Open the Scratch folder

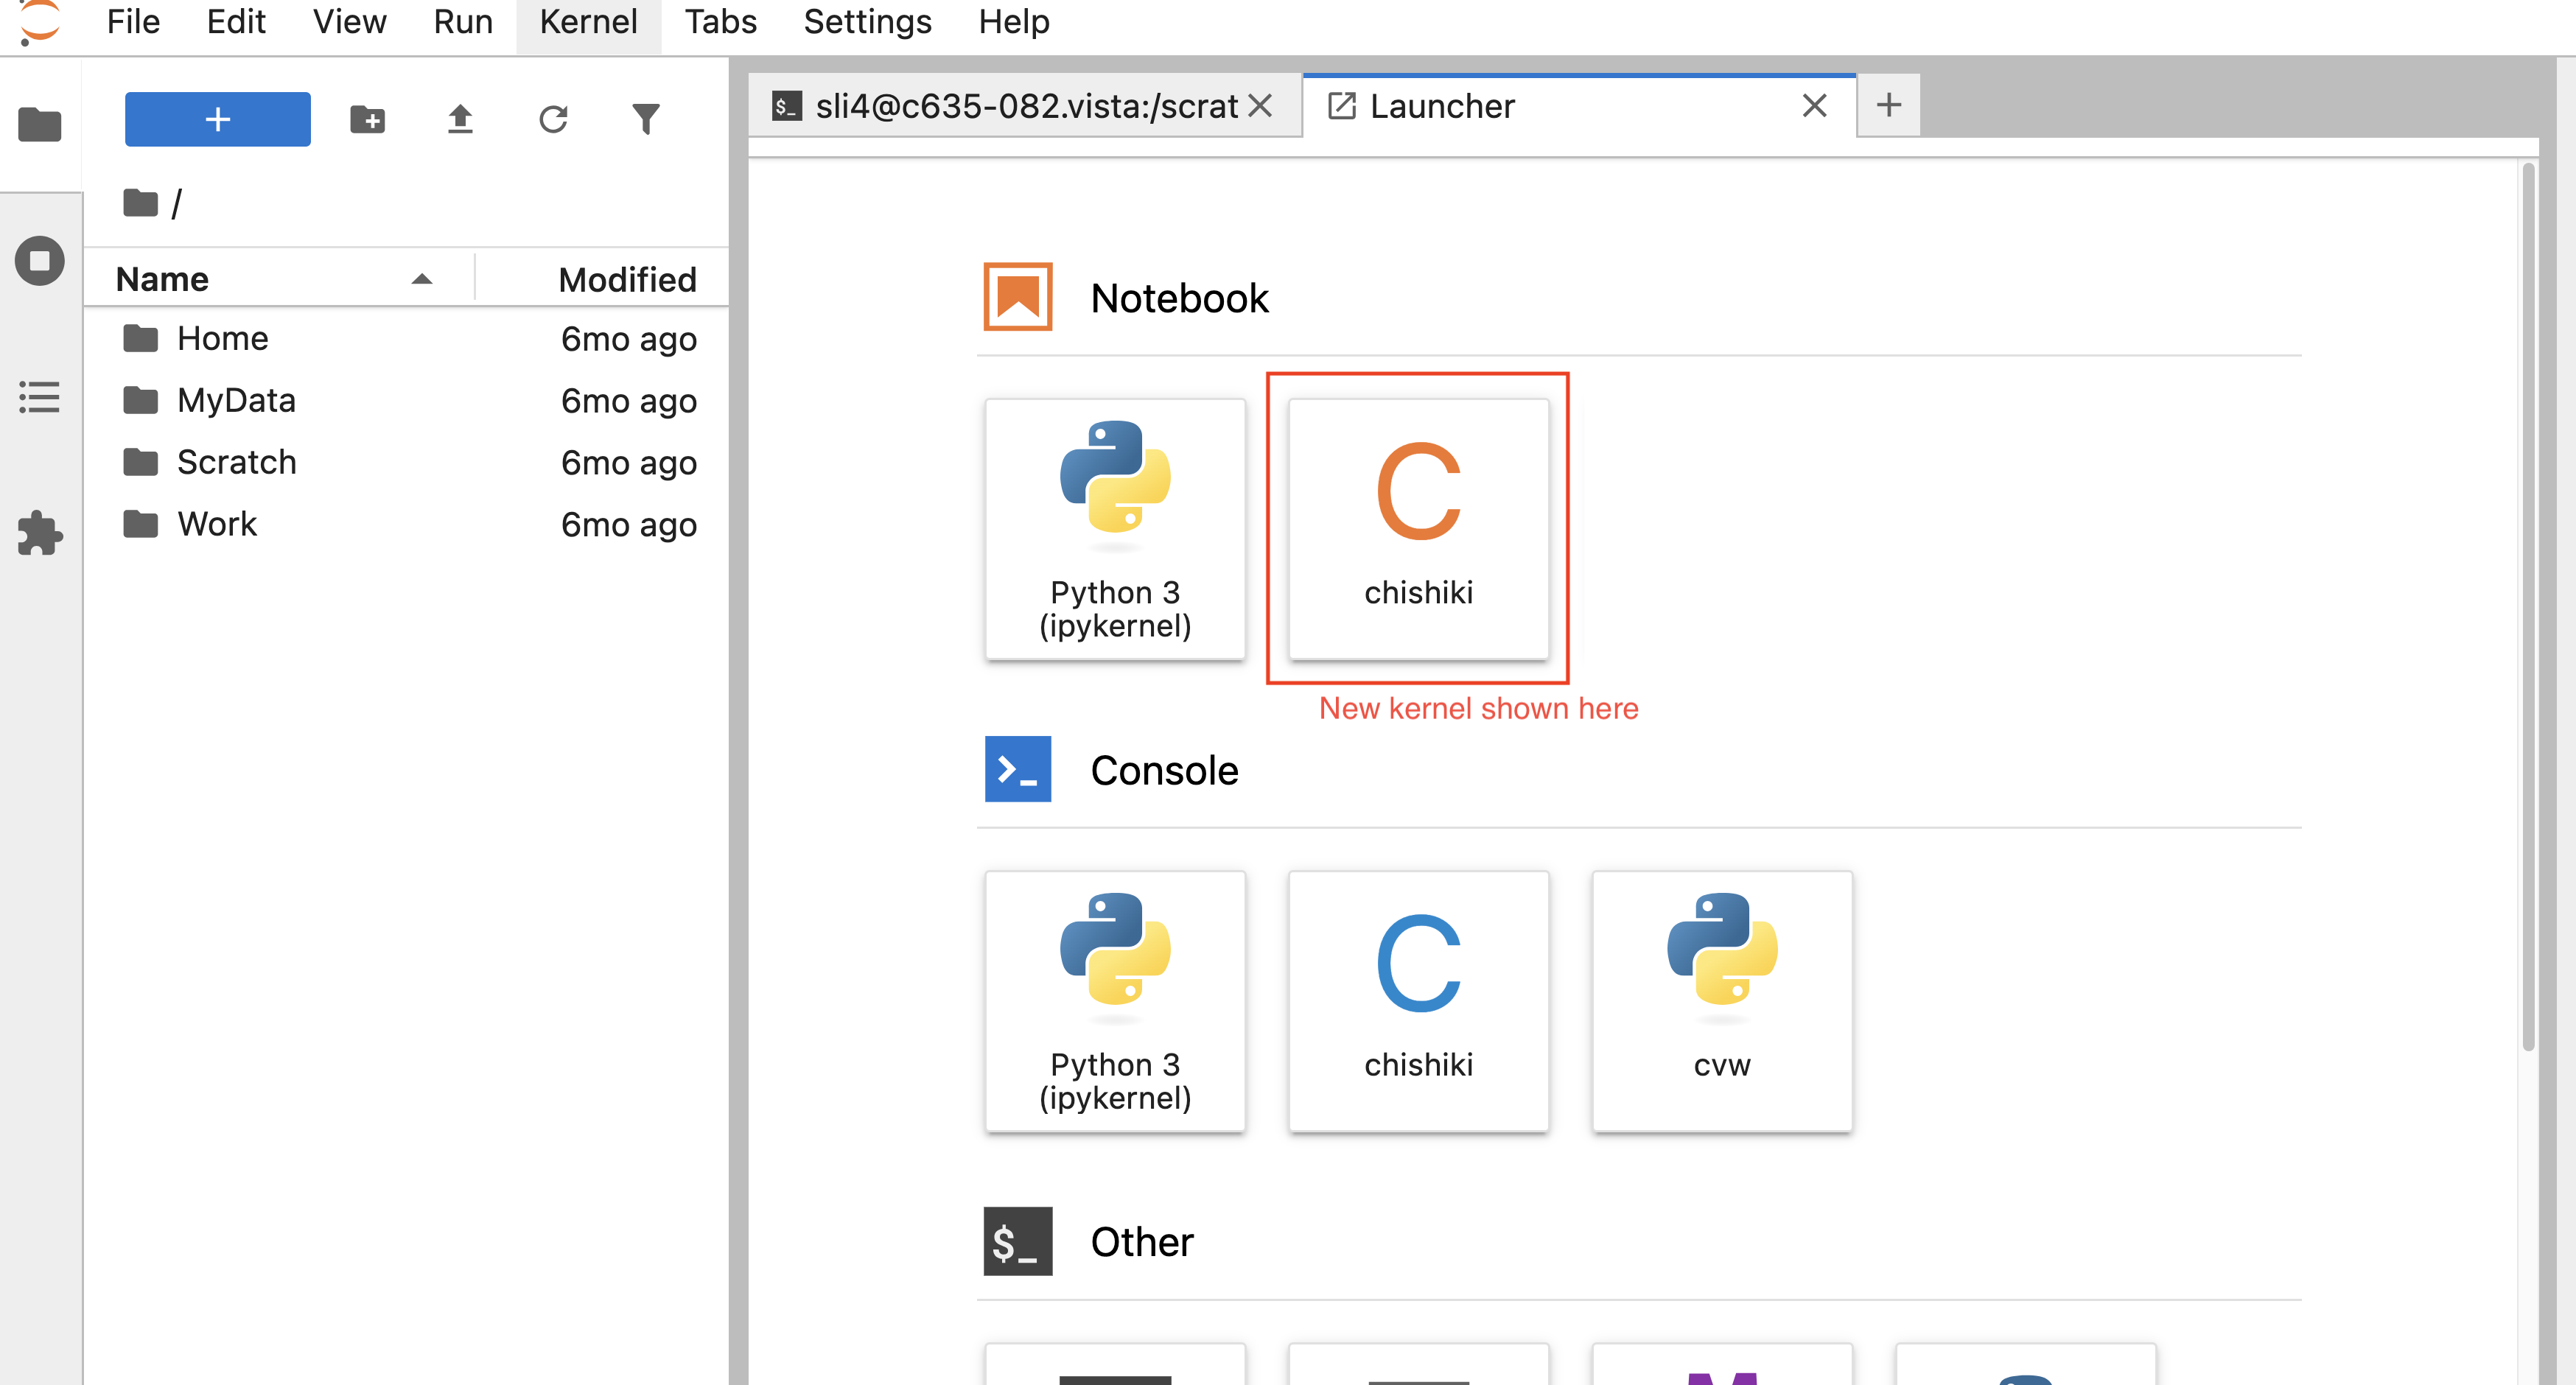[236, 462]
